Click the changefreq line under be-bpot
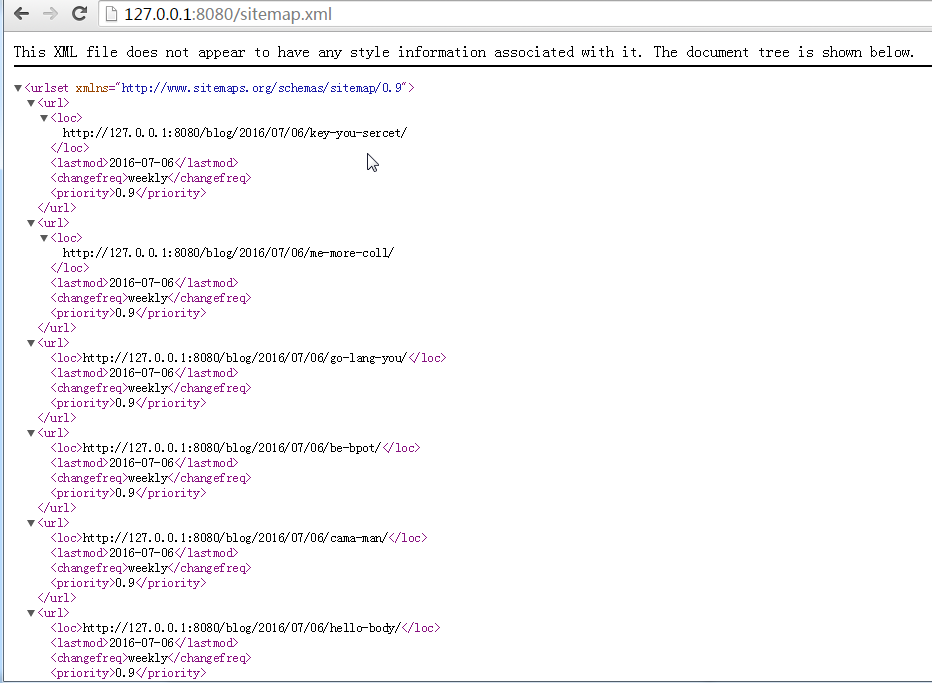This screenshot has width=932, height=683. (151, 478)
